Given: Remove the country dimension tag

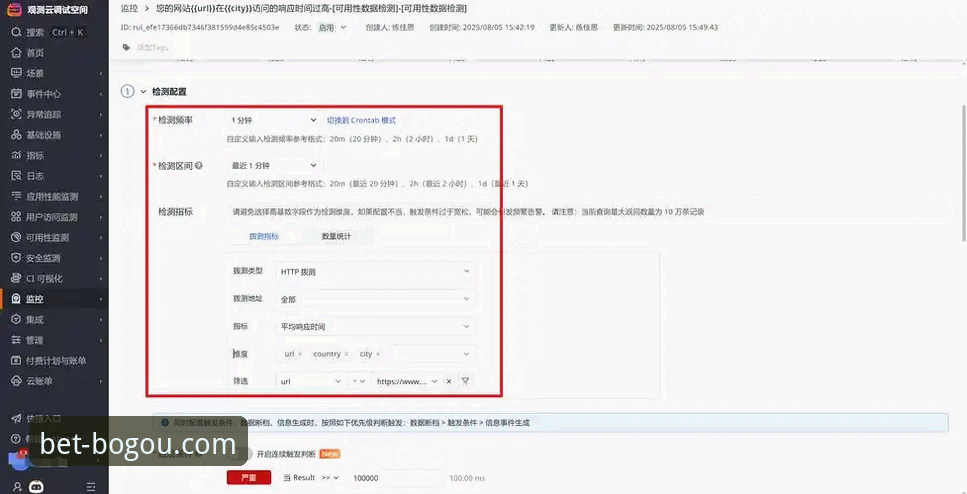Looking at the screenshot, I should (x=346, y=354).
